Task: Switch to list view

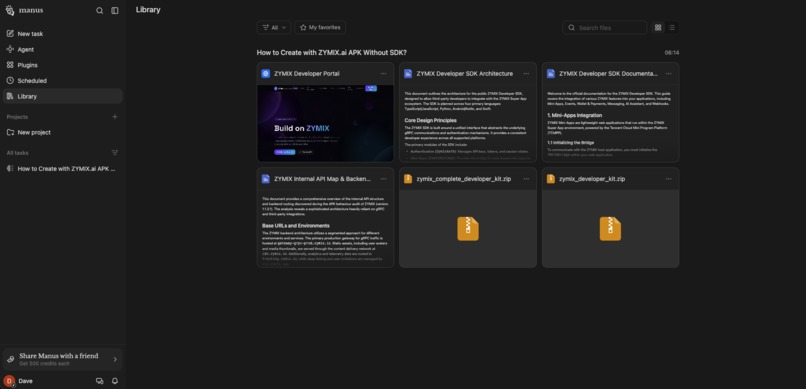Action: click(671, 27)
